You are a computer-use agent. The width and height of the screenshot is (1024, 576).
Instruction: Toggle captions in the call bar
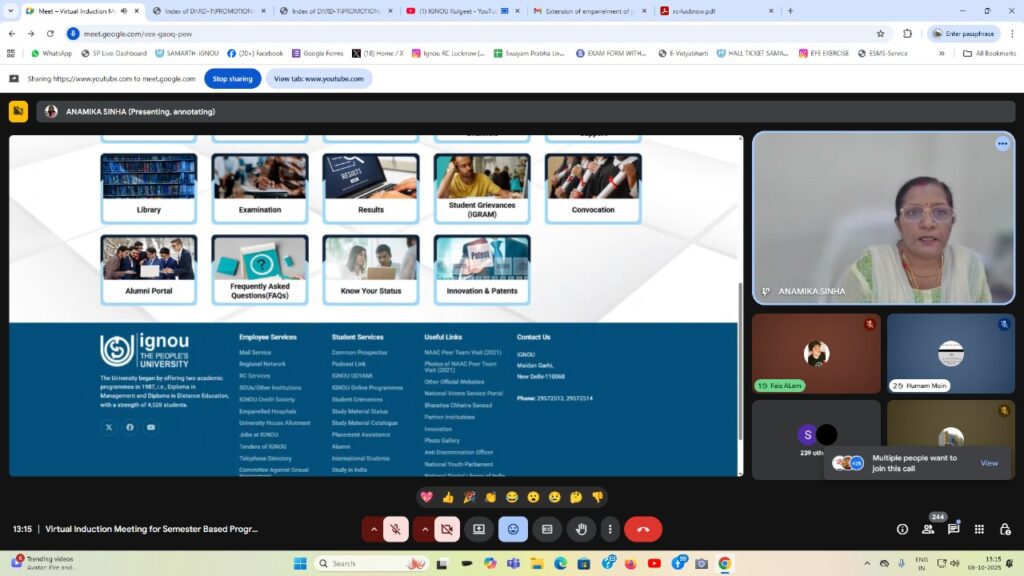point(547,529)
